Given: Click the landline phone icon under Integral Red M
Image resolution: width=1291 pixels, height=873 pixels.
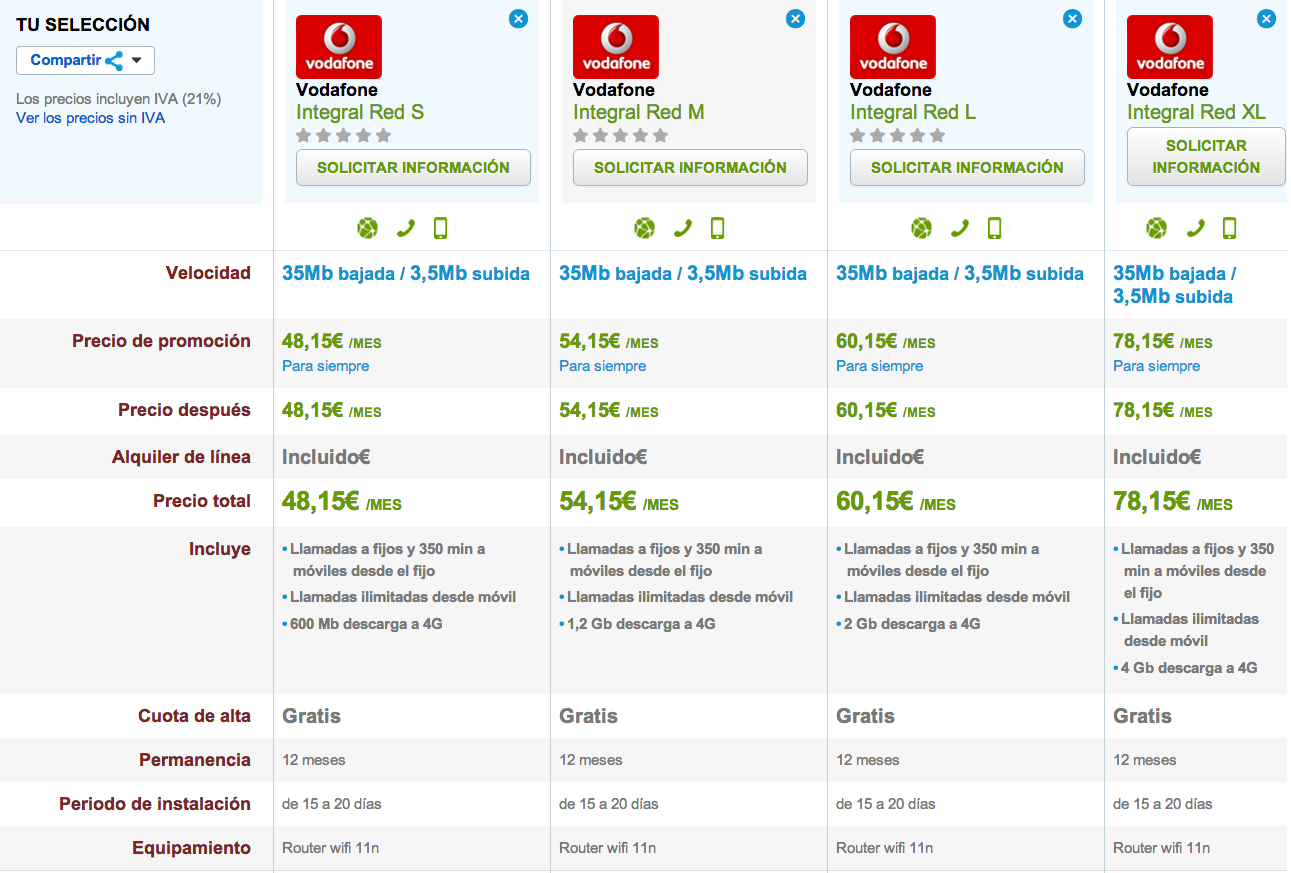Looking at the screenshot, I should coord(682,229).
